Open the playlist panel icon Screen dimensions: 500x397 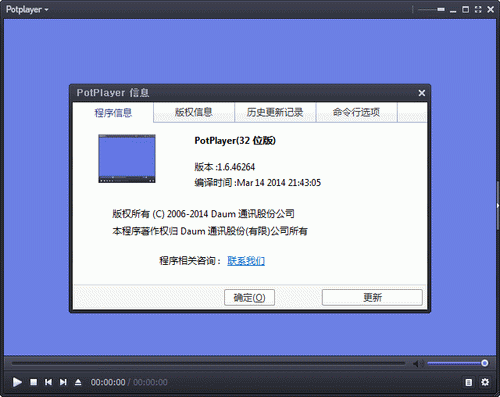pyautogui.click(x=469, y=382)
